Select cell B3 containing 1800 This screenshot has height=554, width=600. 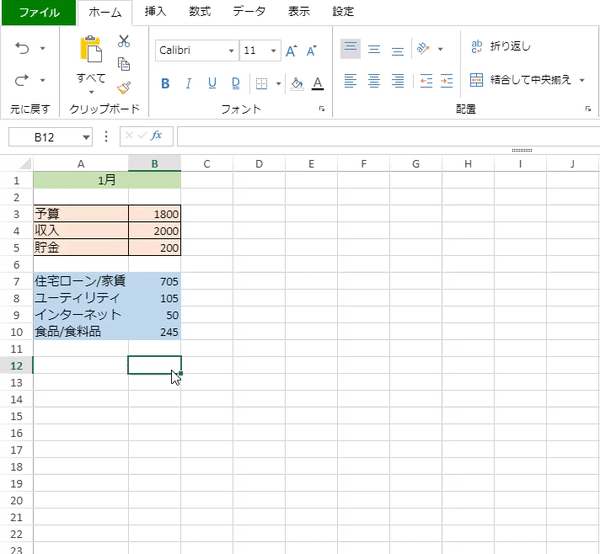click(x=155, y=214)
